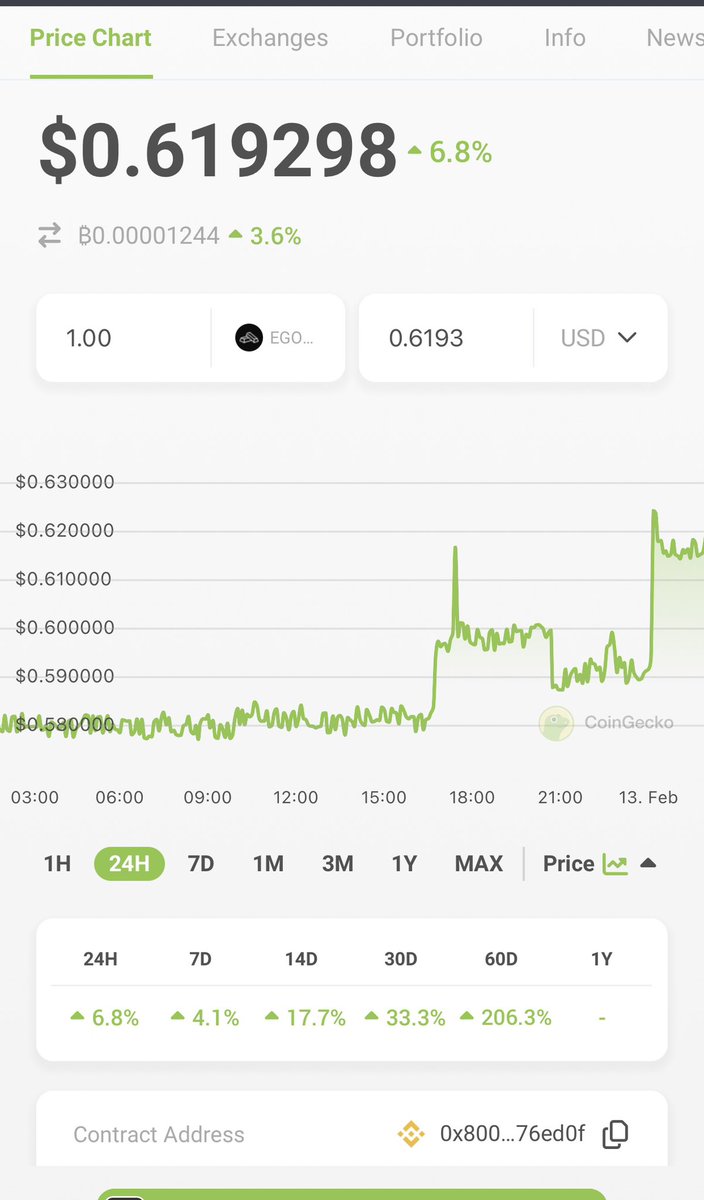Click the 1Y column header in table
The width and height of the screenshot is (704, 1200).
pyautogui.click(x=601, y=959)
